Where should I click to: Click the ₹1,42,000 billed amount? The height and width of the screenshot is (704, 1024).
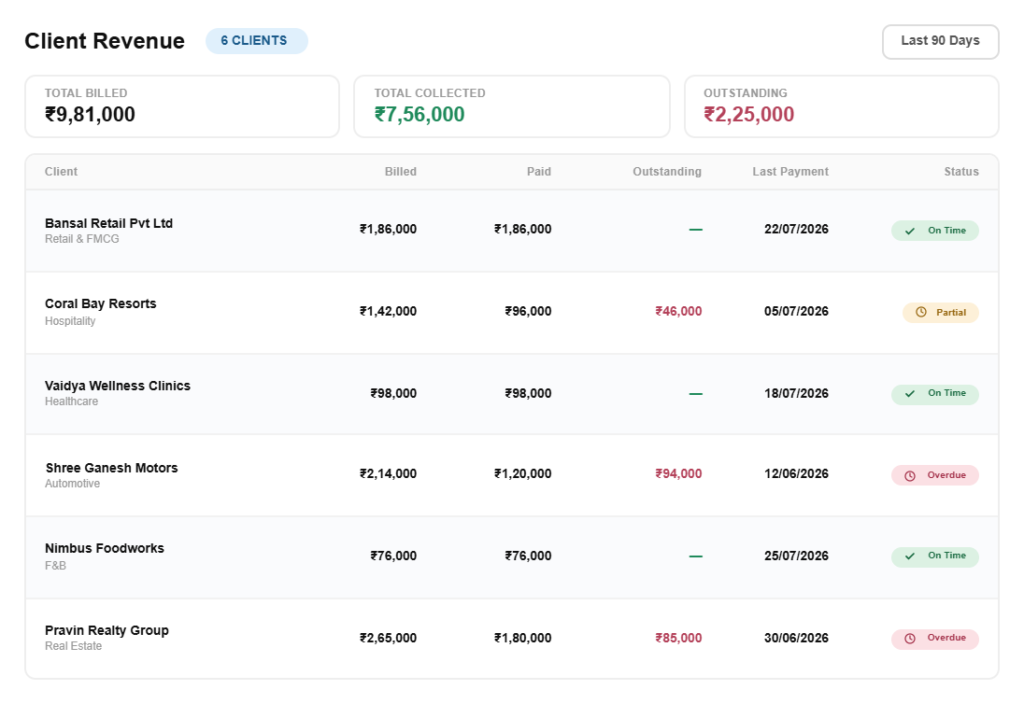tap(388, 312)
